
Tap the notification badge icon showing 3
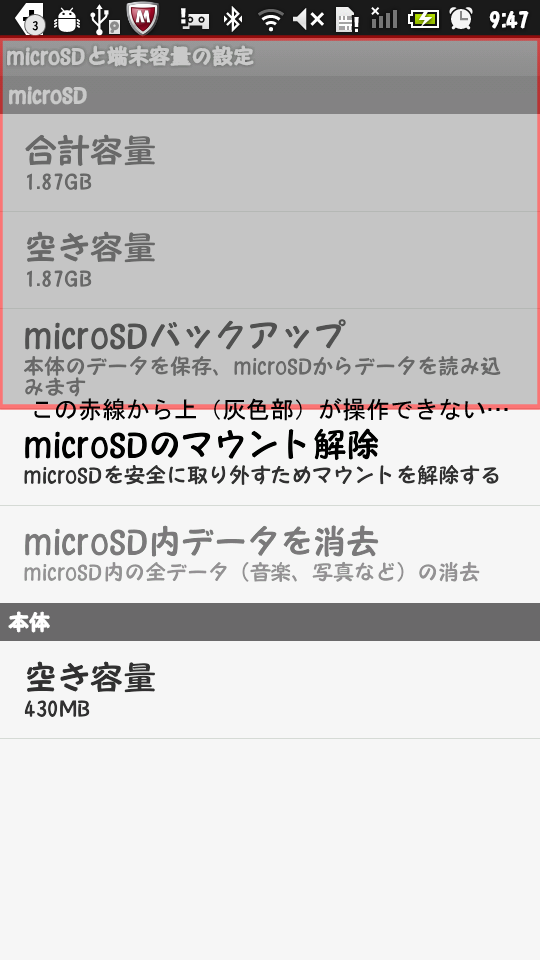(x=28, y=18)
